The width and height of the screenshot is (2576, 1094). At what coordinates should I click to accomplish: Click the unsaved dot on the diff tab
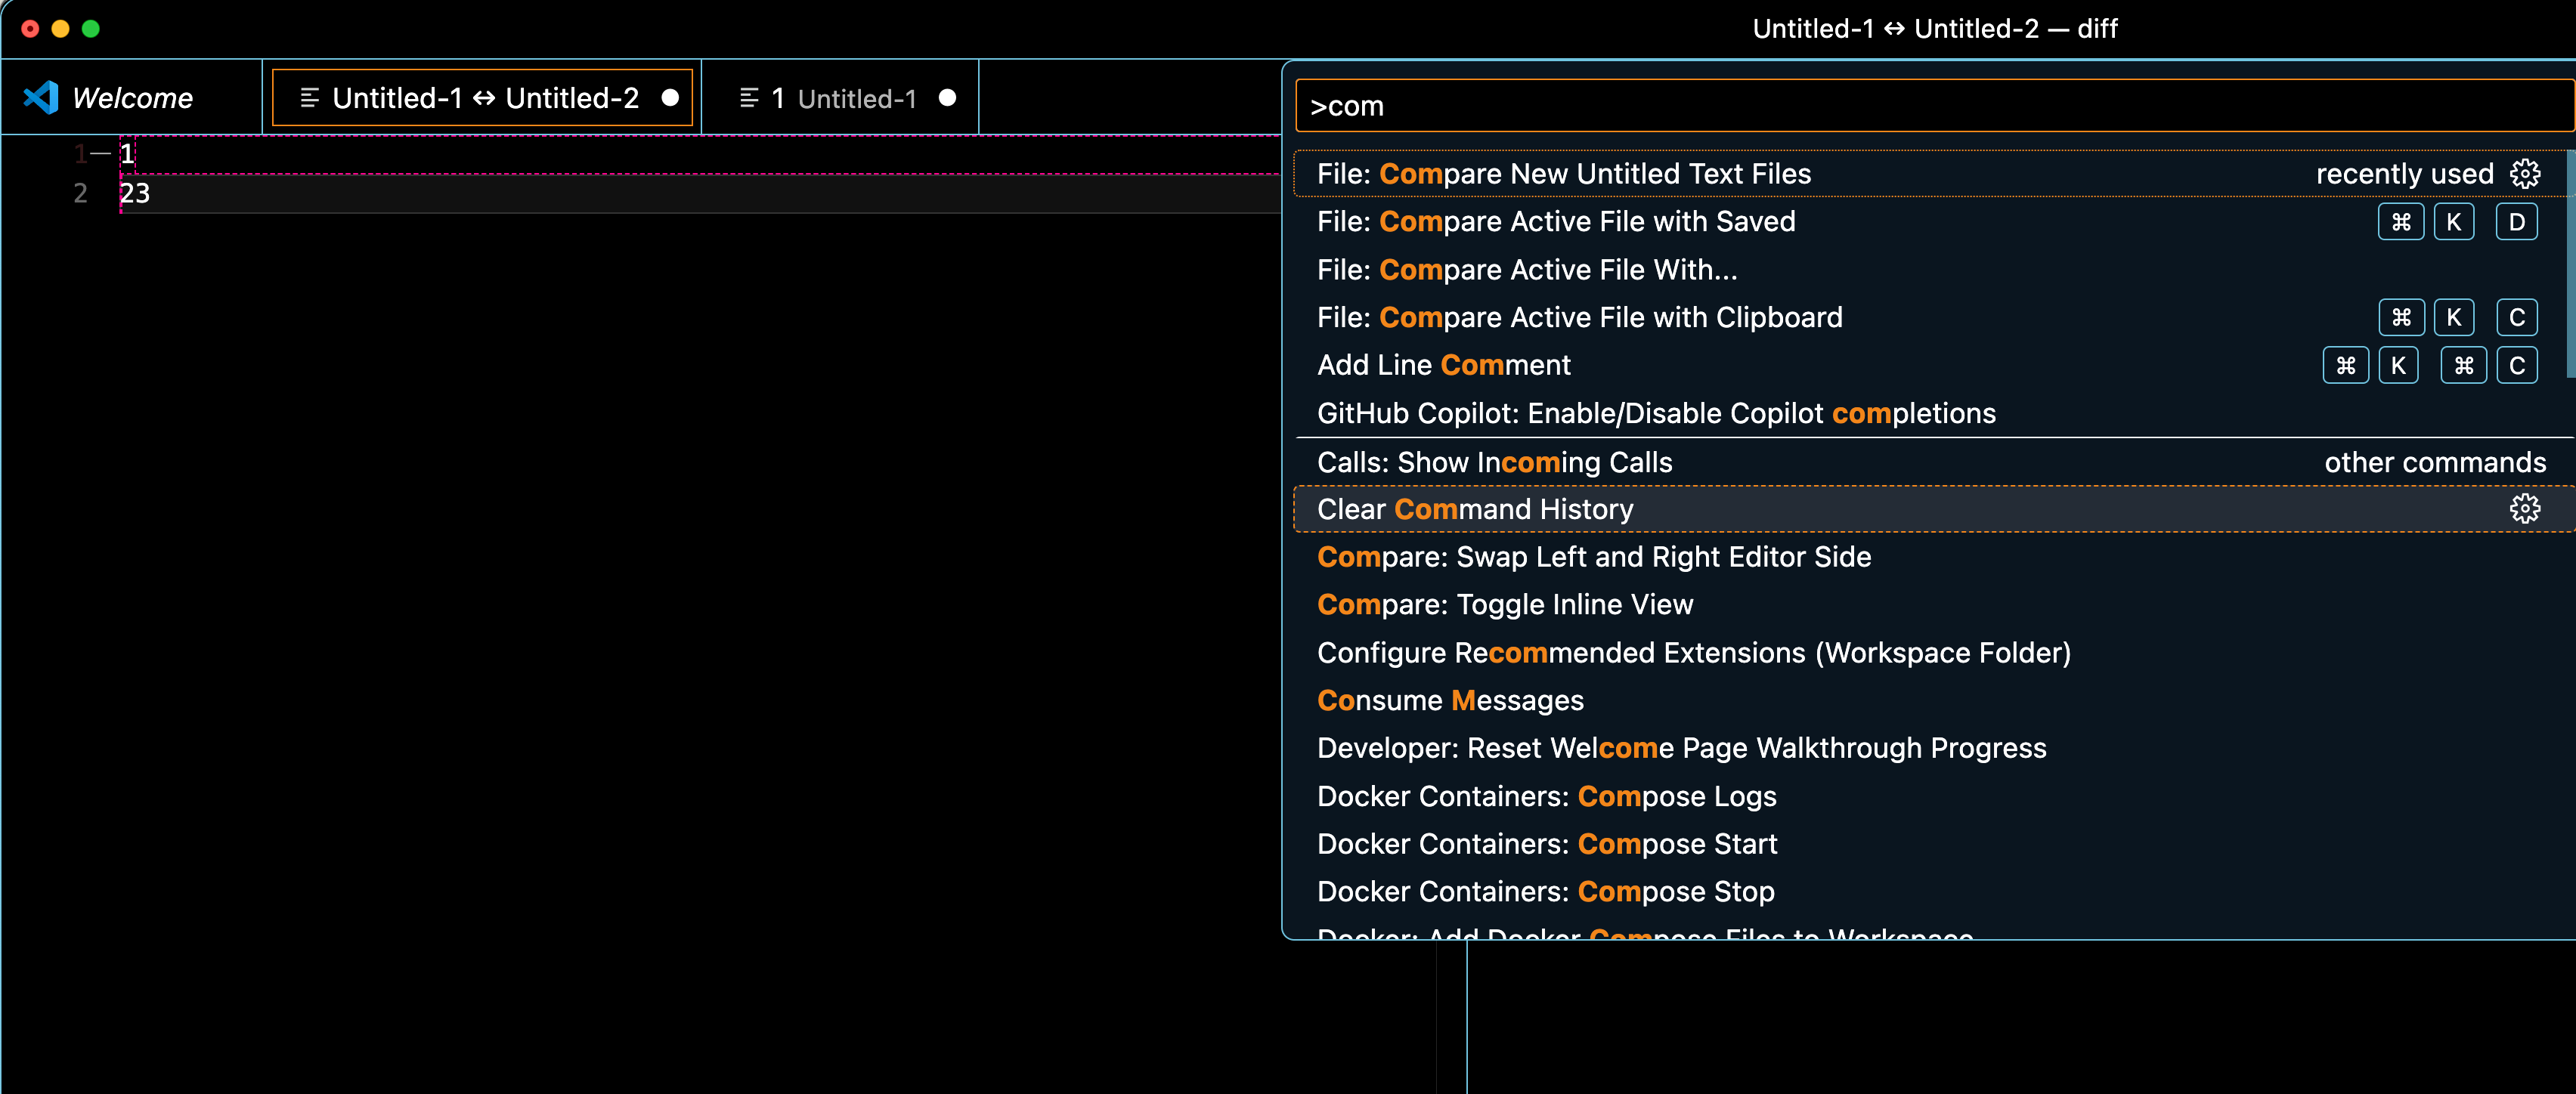pos(670,98)
